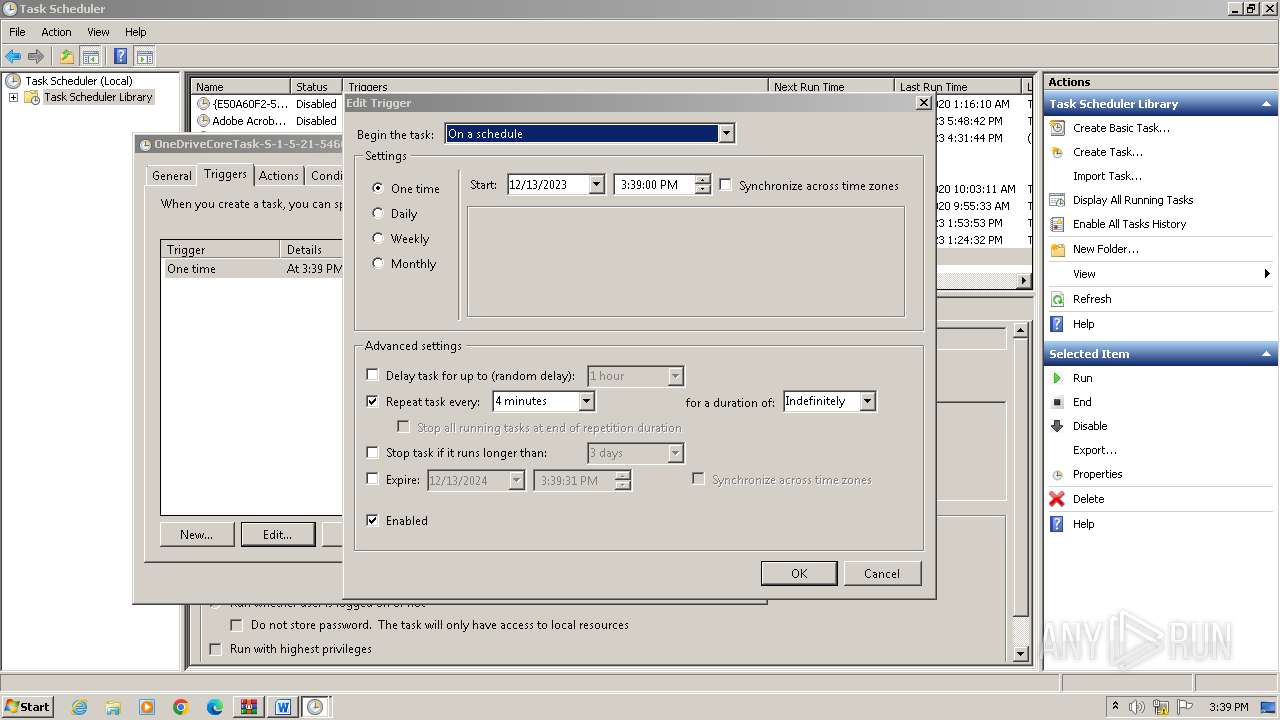Screen dimensions: 1280x720
Task: Click the blue Help toolbar icon
Action: [121, 57]
